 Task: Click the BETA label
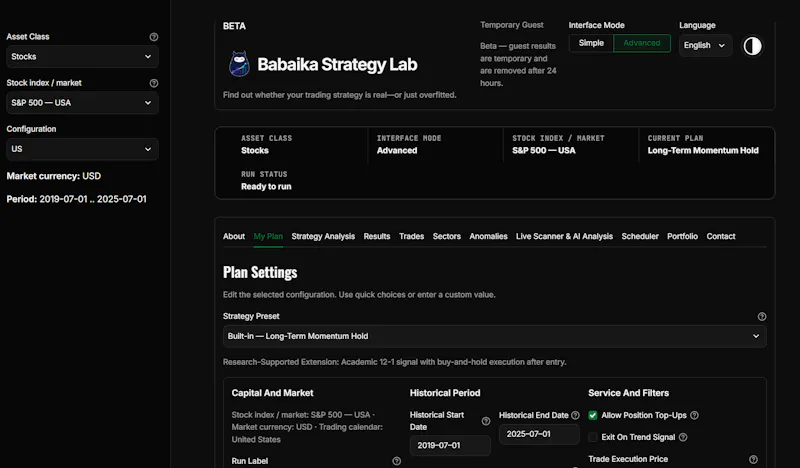pos(234,26)
